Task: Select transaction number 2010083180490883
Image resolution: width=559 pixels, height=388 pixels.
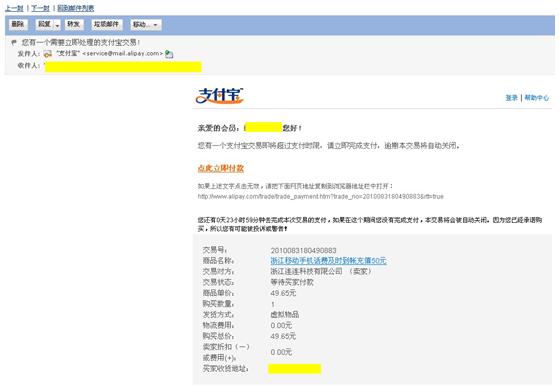Action: tap(303, 250)
